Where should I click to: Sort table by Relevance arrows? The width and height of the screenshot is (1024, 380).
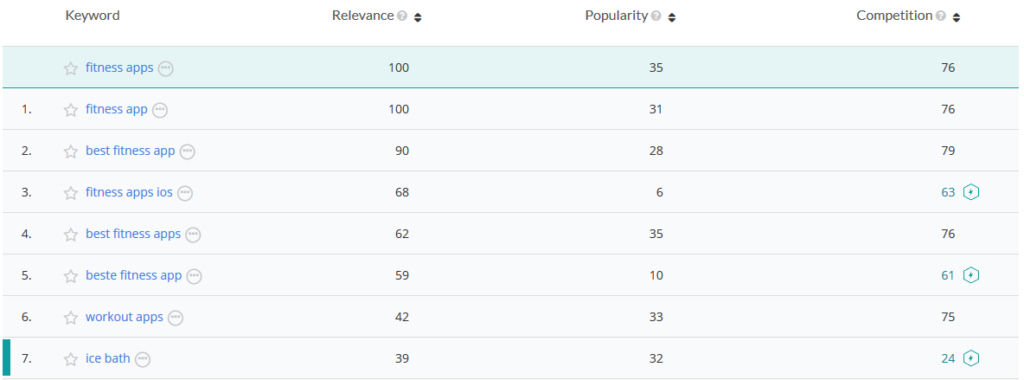point(418,18)
